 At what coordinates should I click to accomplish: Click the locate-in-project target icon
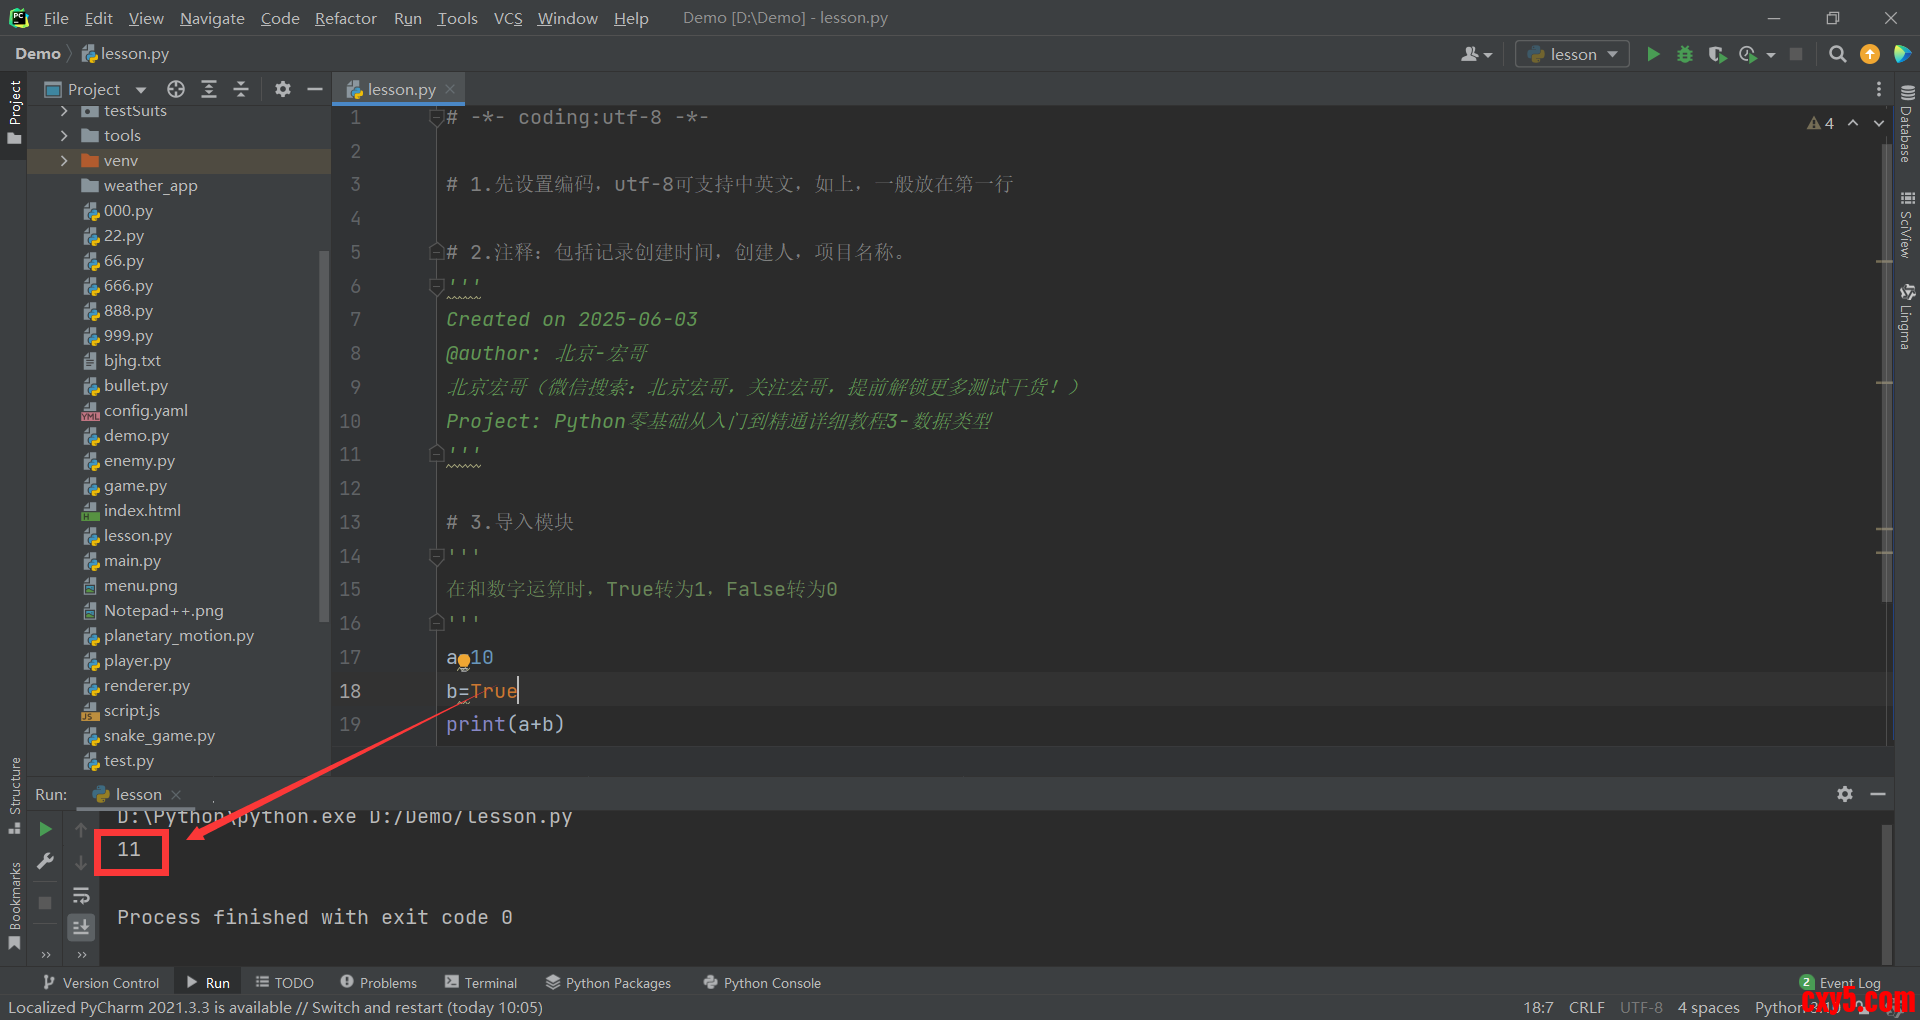click(x=176, y=89)
